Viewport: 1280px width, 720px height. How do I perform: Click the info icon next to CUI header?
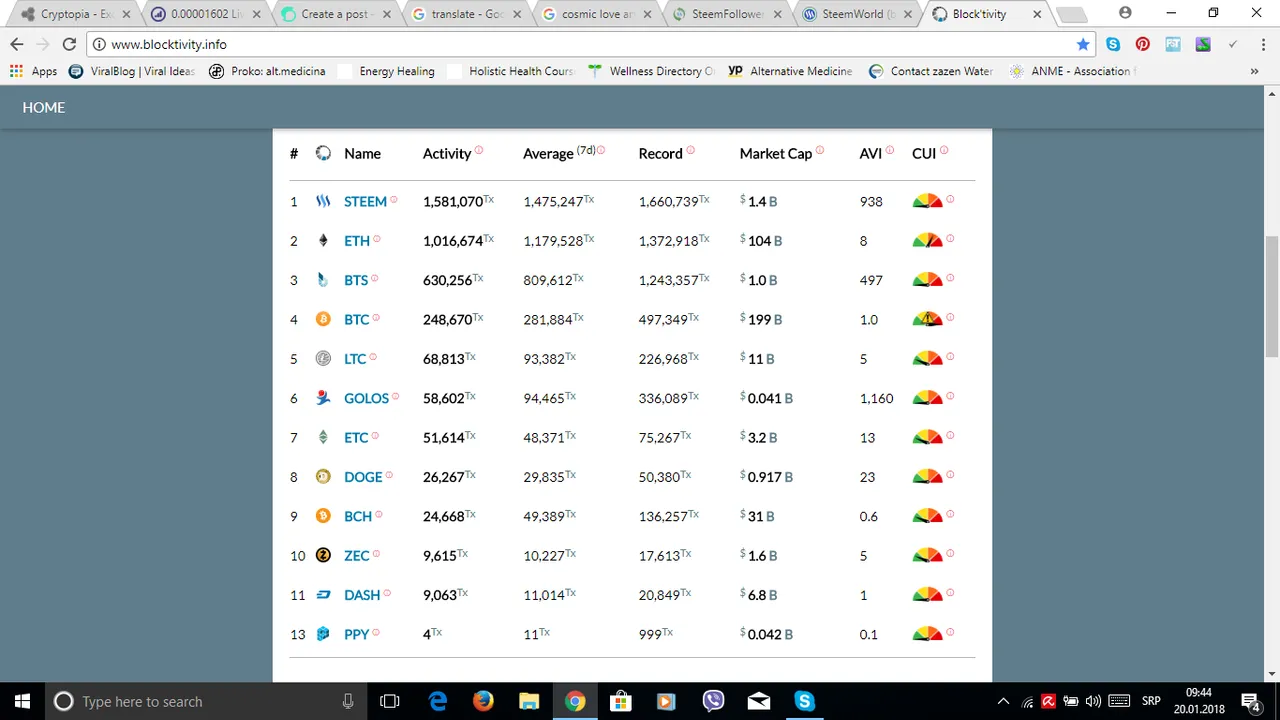944,150
